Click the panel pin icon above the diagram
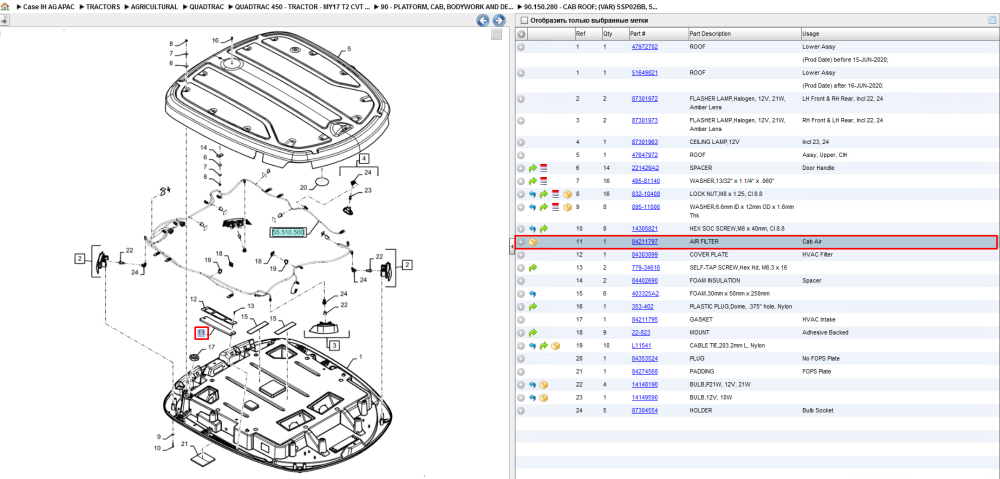 tap(4, 20)
